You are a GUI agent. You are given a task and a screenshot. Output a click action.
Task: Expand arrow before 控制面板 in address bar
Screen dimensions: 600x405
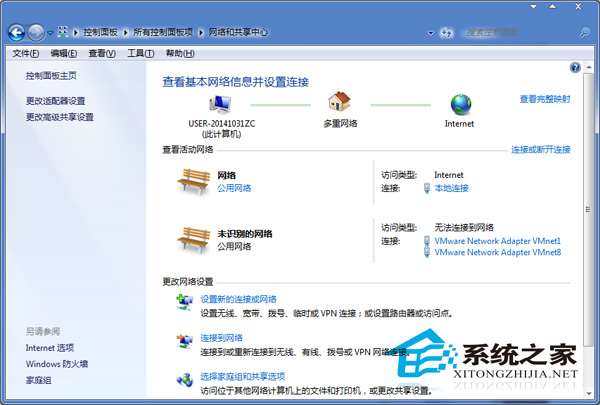[x=76, y=33]
